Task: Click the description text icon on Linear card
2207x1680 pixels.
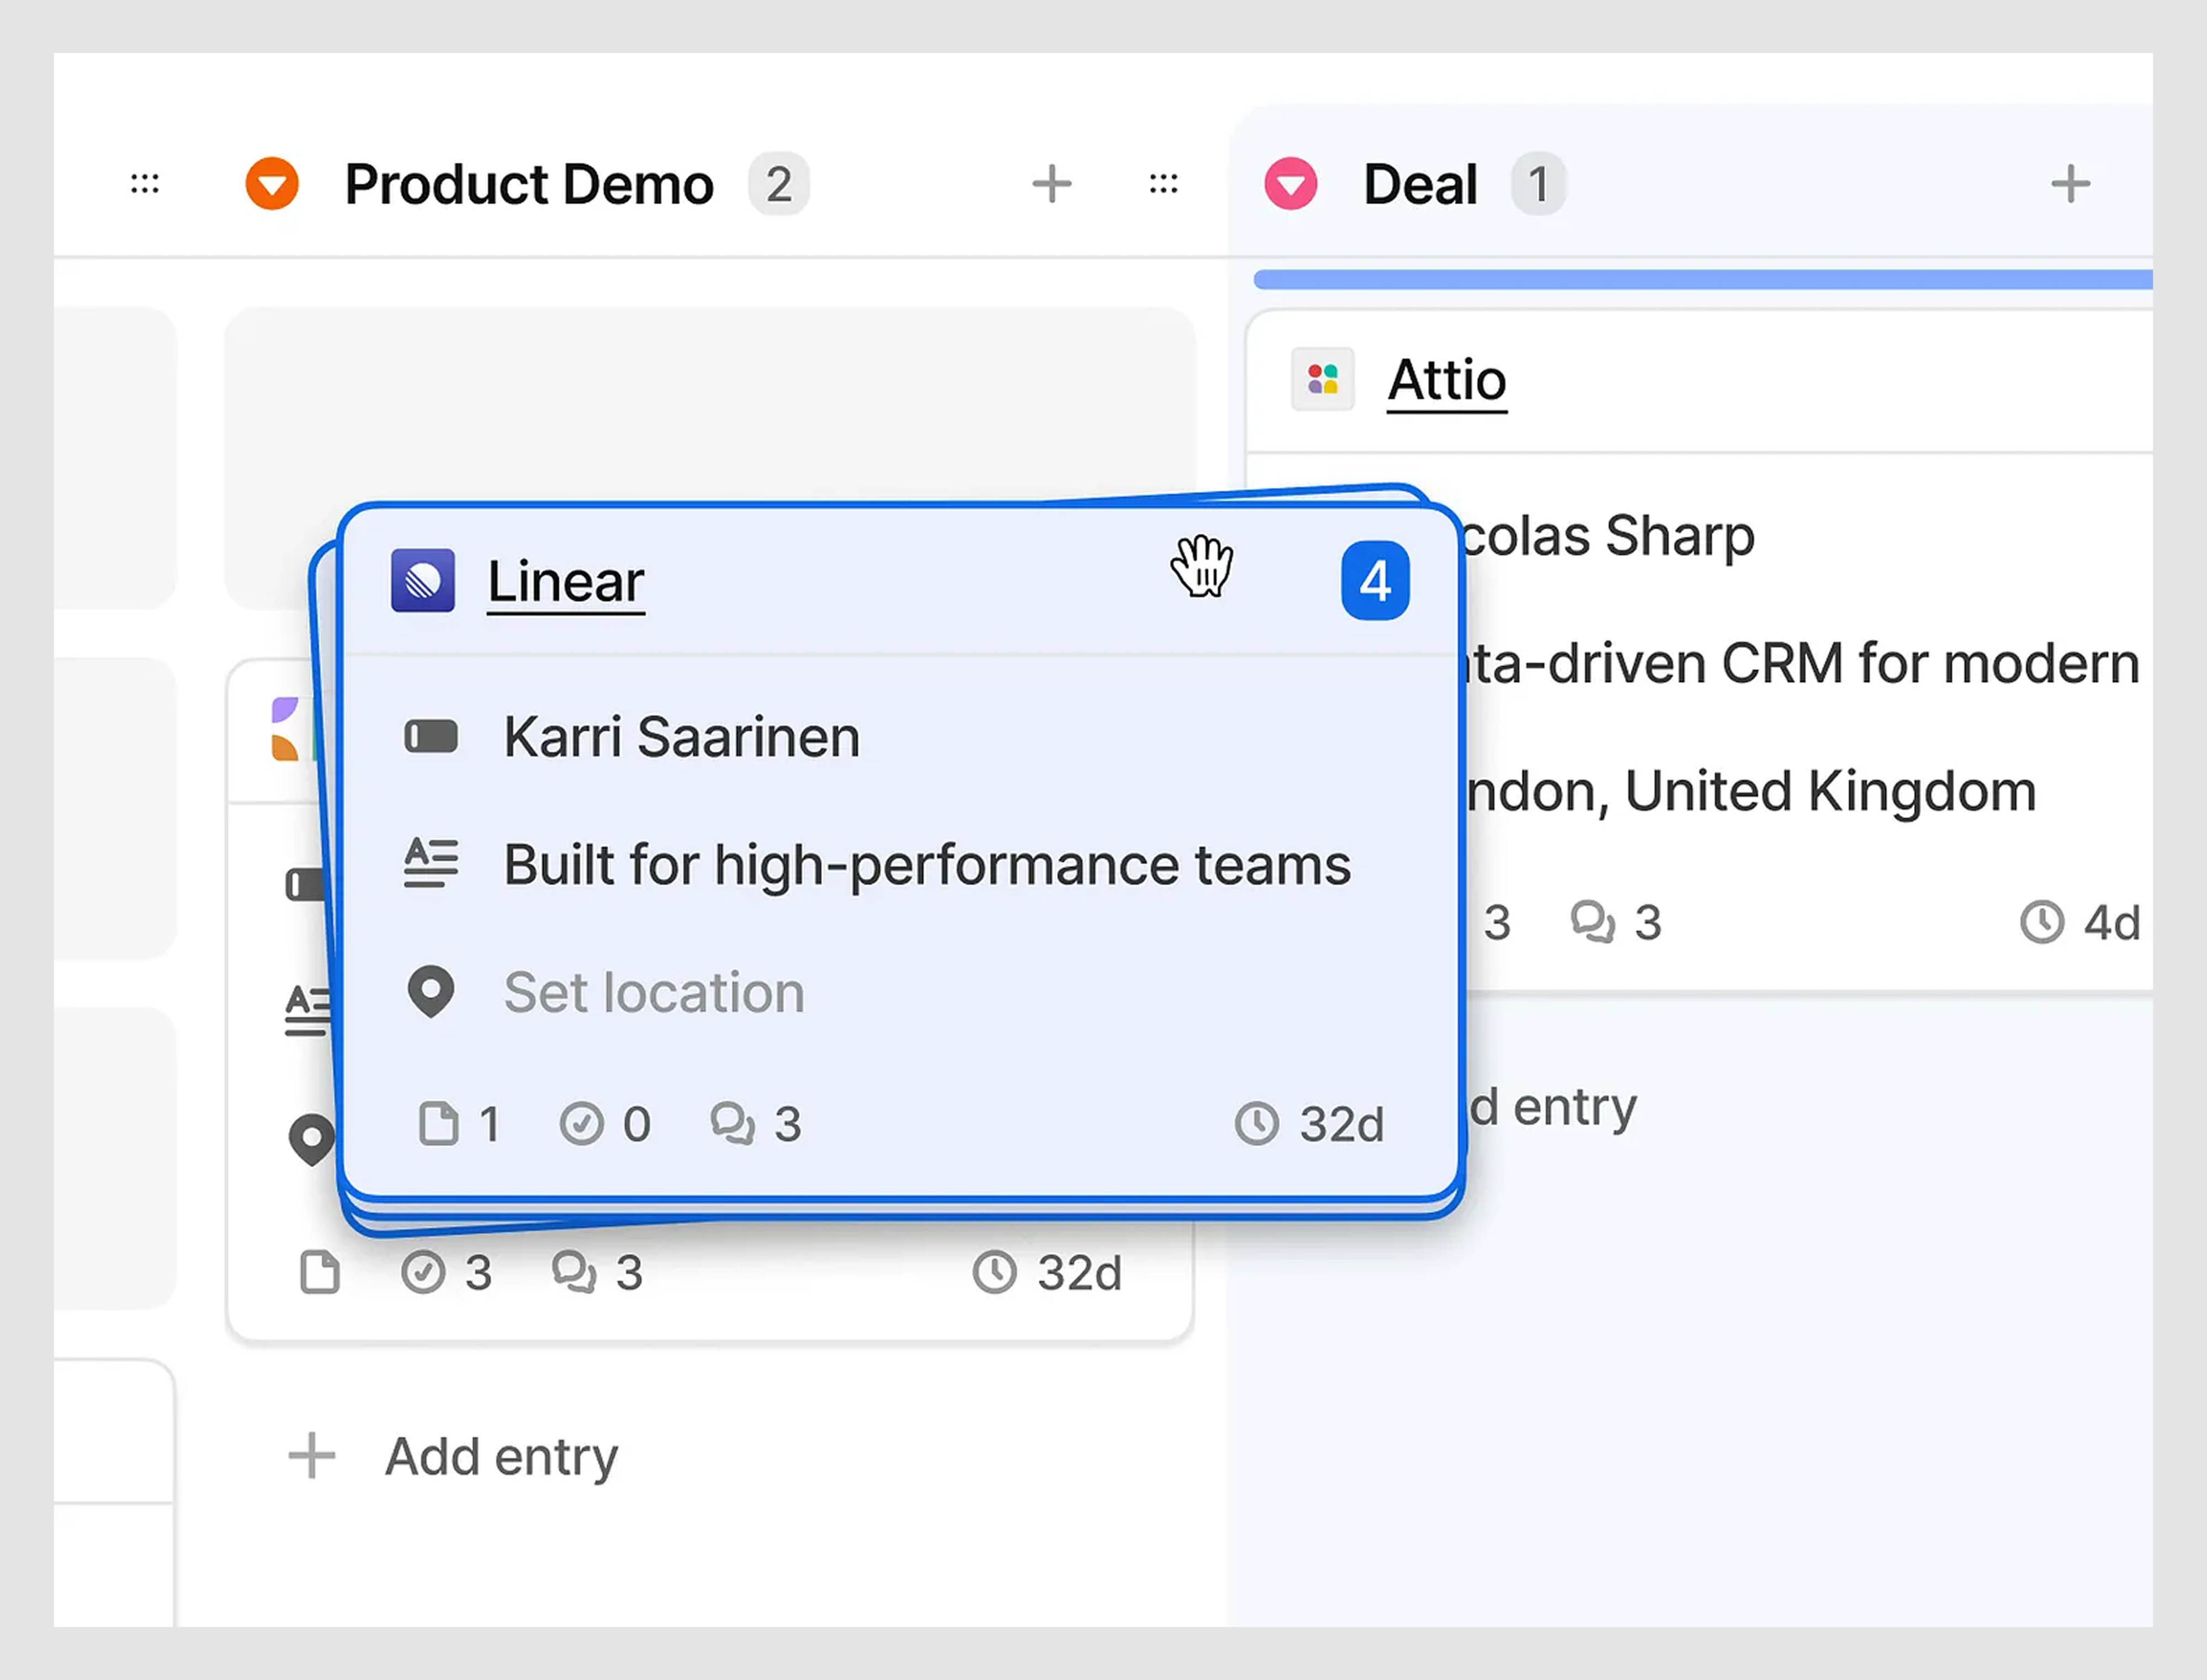Action: (431, 864)
